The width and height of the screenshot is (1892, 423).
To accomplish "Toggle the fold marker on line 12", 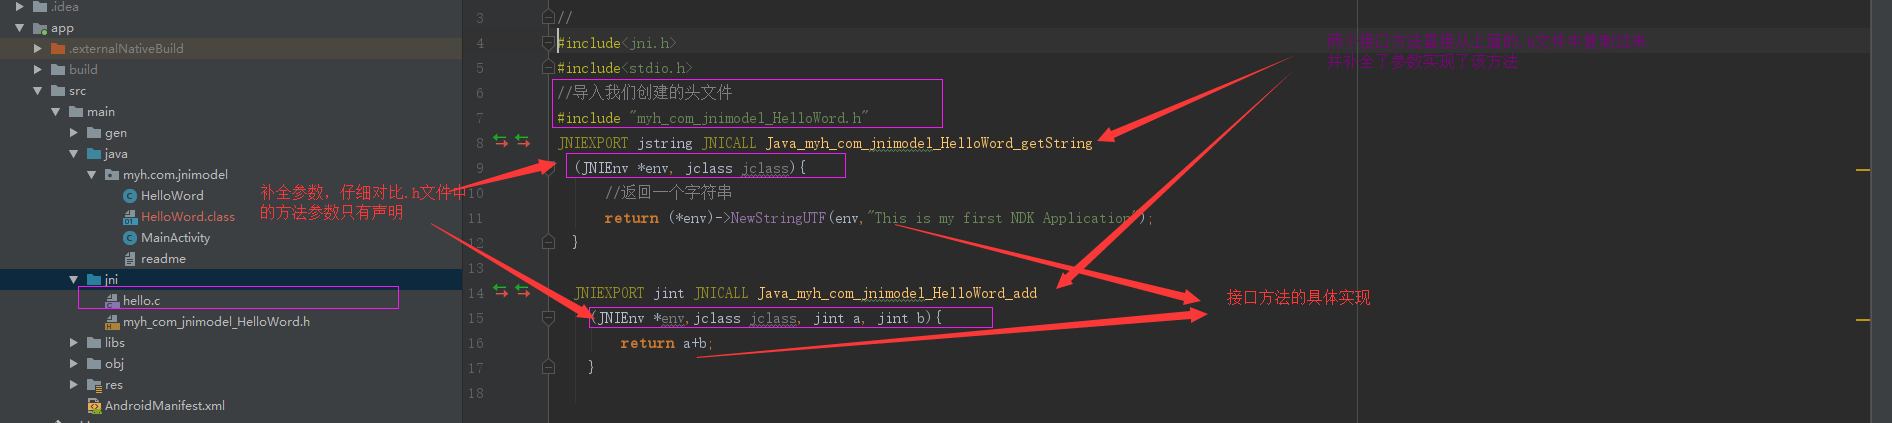I will 548,242.
